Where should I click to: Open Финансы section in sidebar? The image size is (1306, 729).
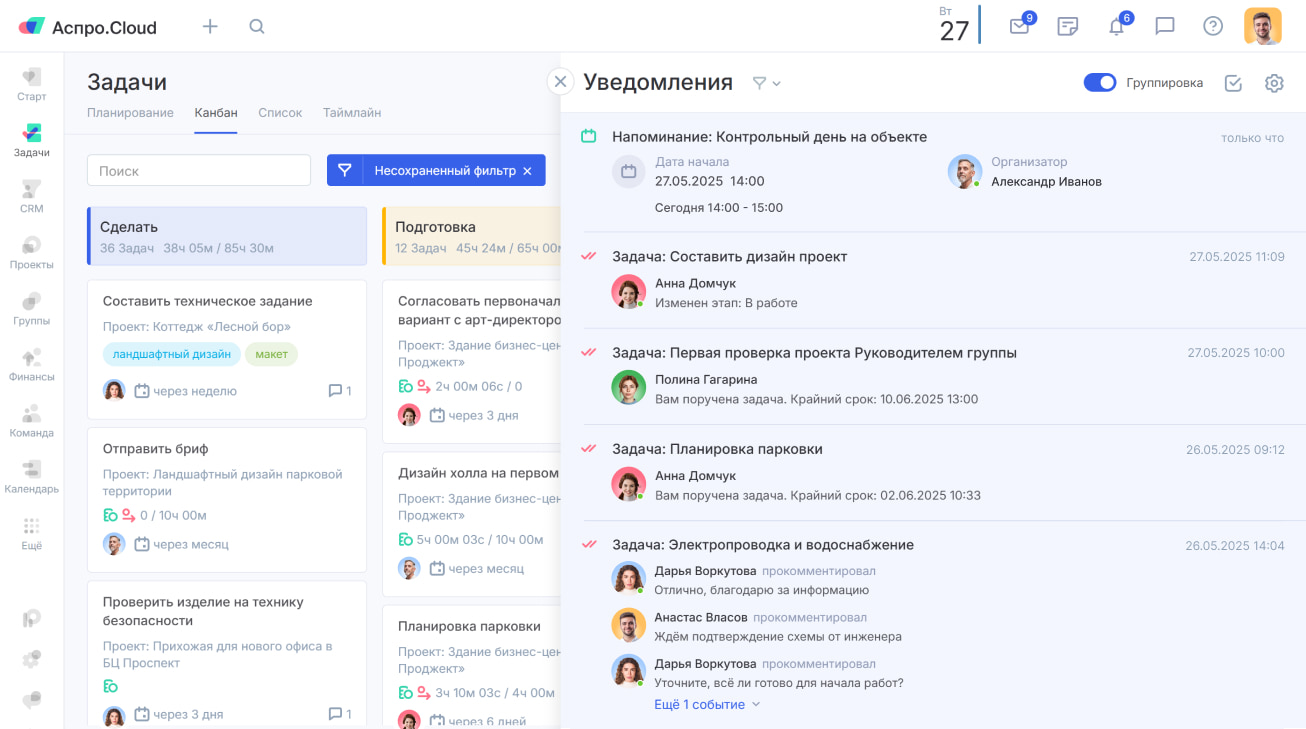(x=32, y=364)
